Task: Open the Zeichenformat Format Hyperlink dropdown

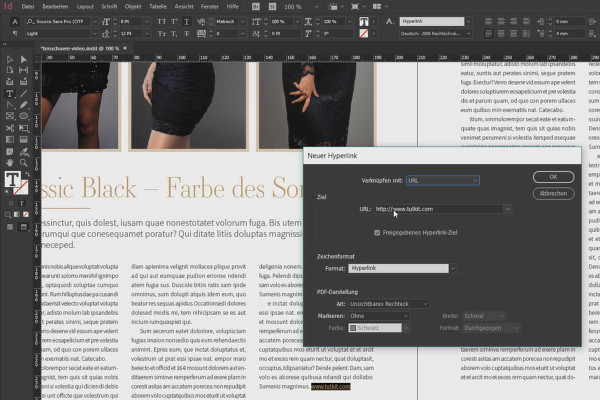Action: click(453, 268)
